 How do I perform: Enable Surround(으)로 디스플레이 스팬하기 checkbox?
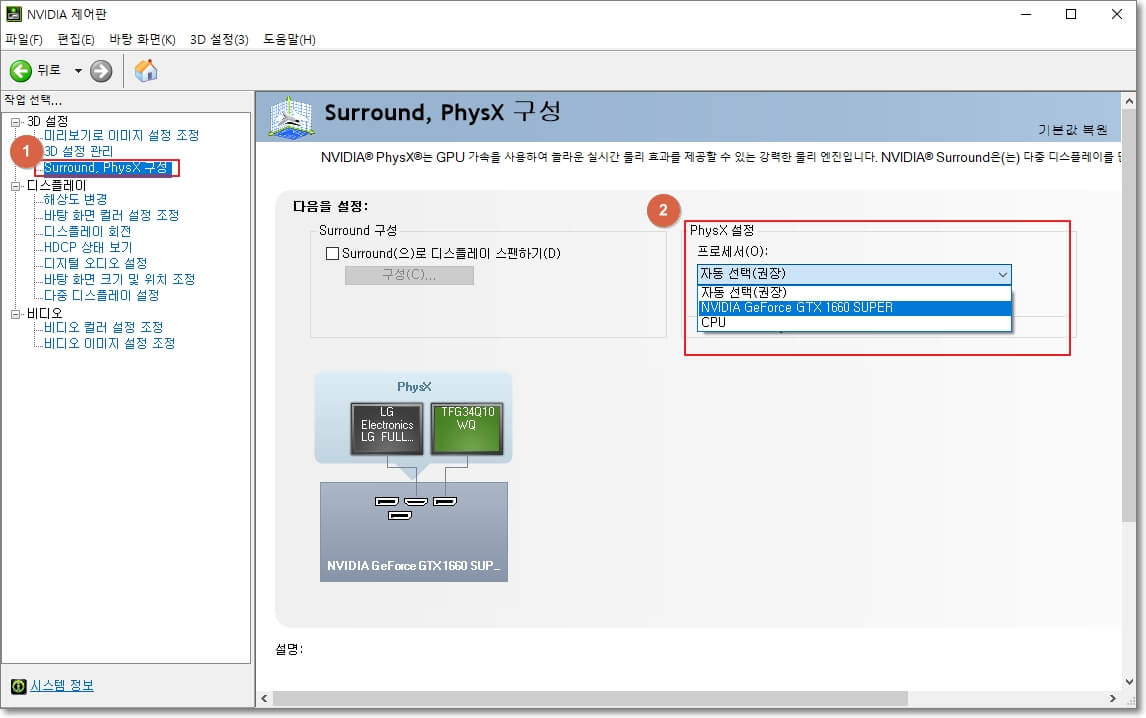pyautogui.click(x=333, y=254)
